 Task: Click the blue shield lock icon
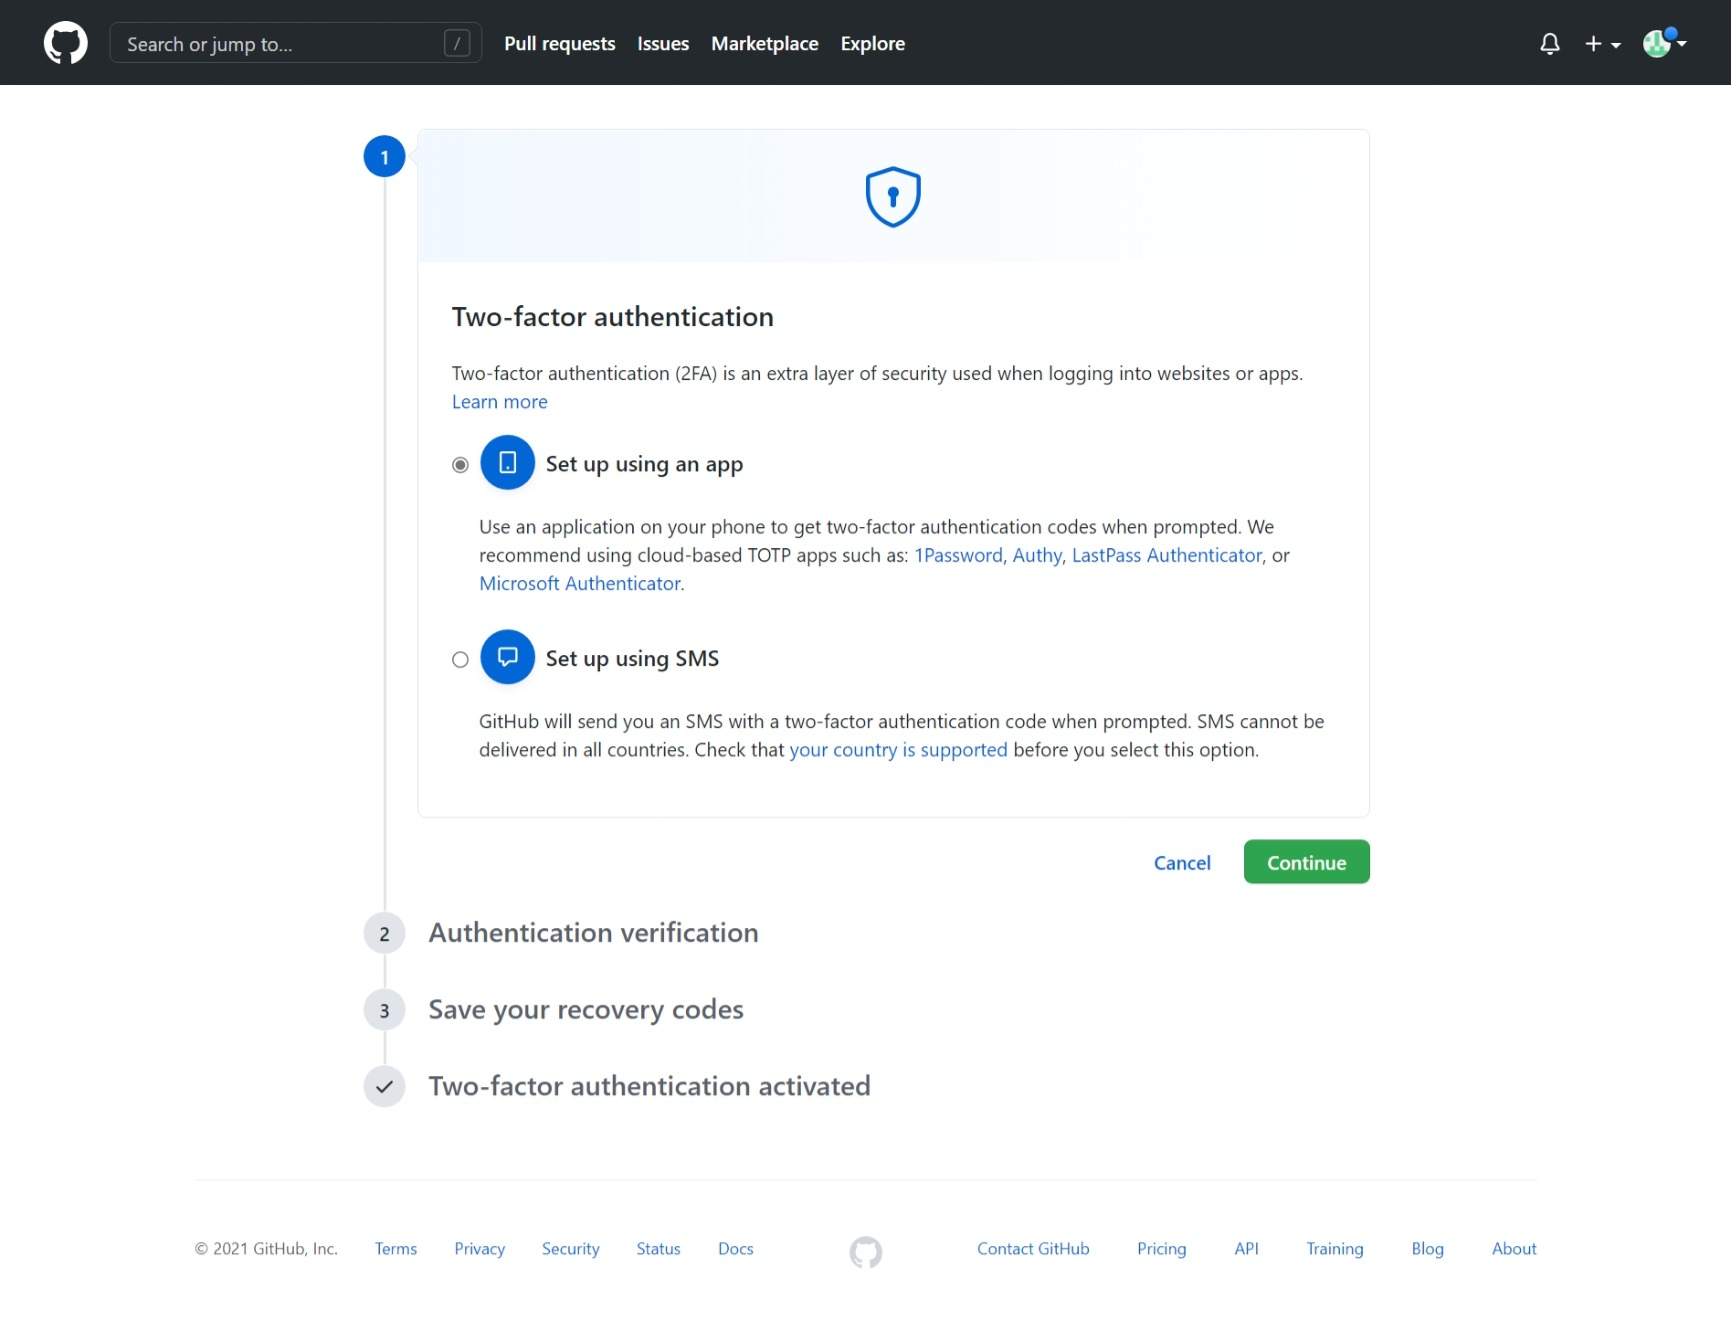point(893,197)
